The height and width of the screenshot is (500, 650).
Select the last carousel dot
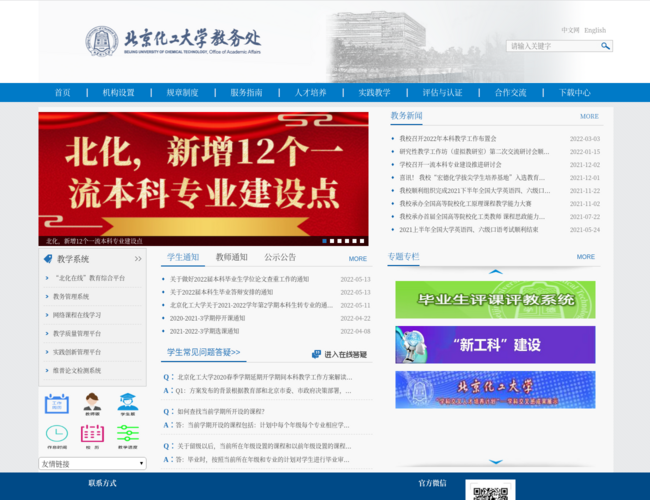coord(362,241)
